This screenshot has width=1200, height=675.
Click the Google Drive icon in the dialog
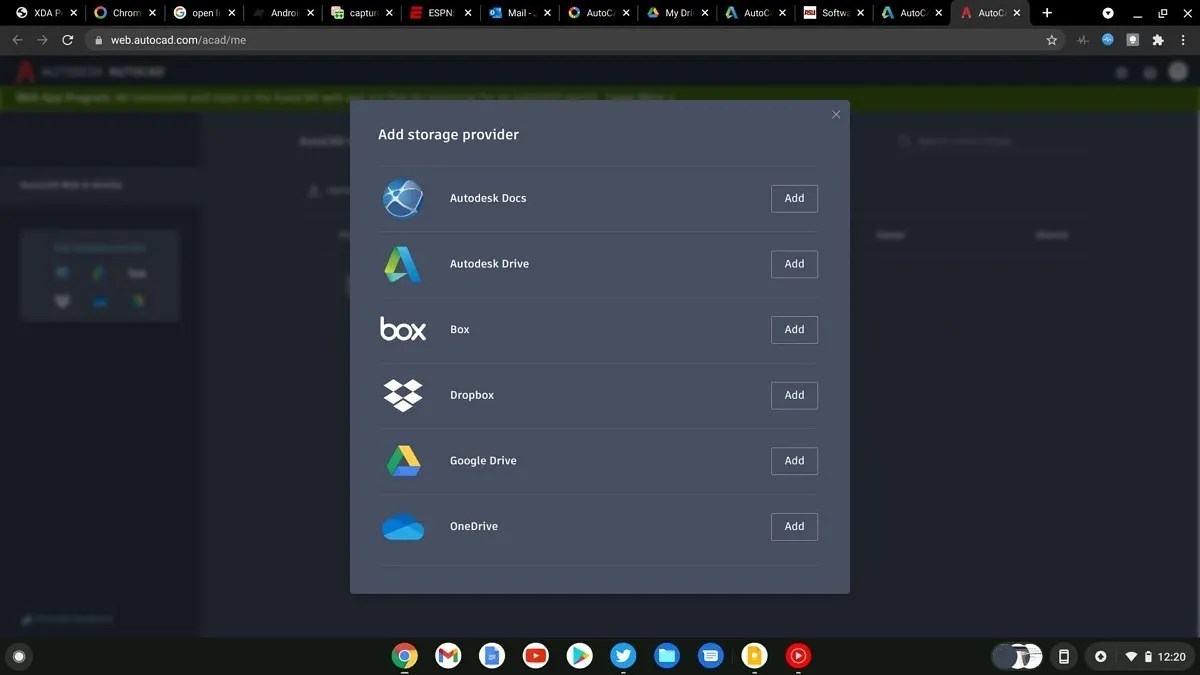click(403, 460)
